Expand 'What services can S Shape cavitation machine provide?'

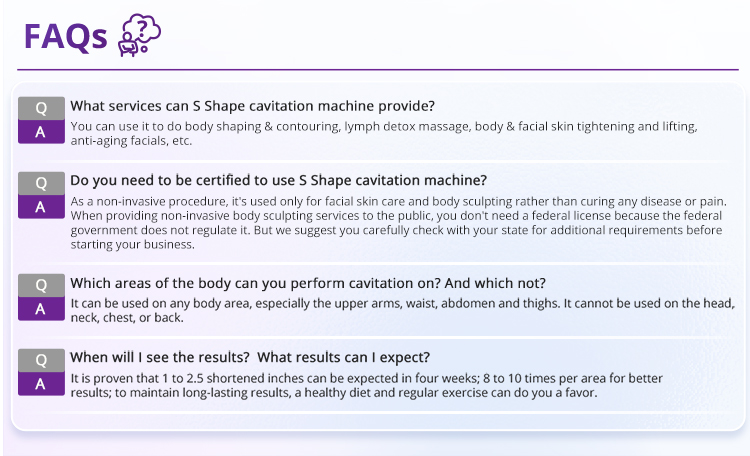click(x=253, y=106)
